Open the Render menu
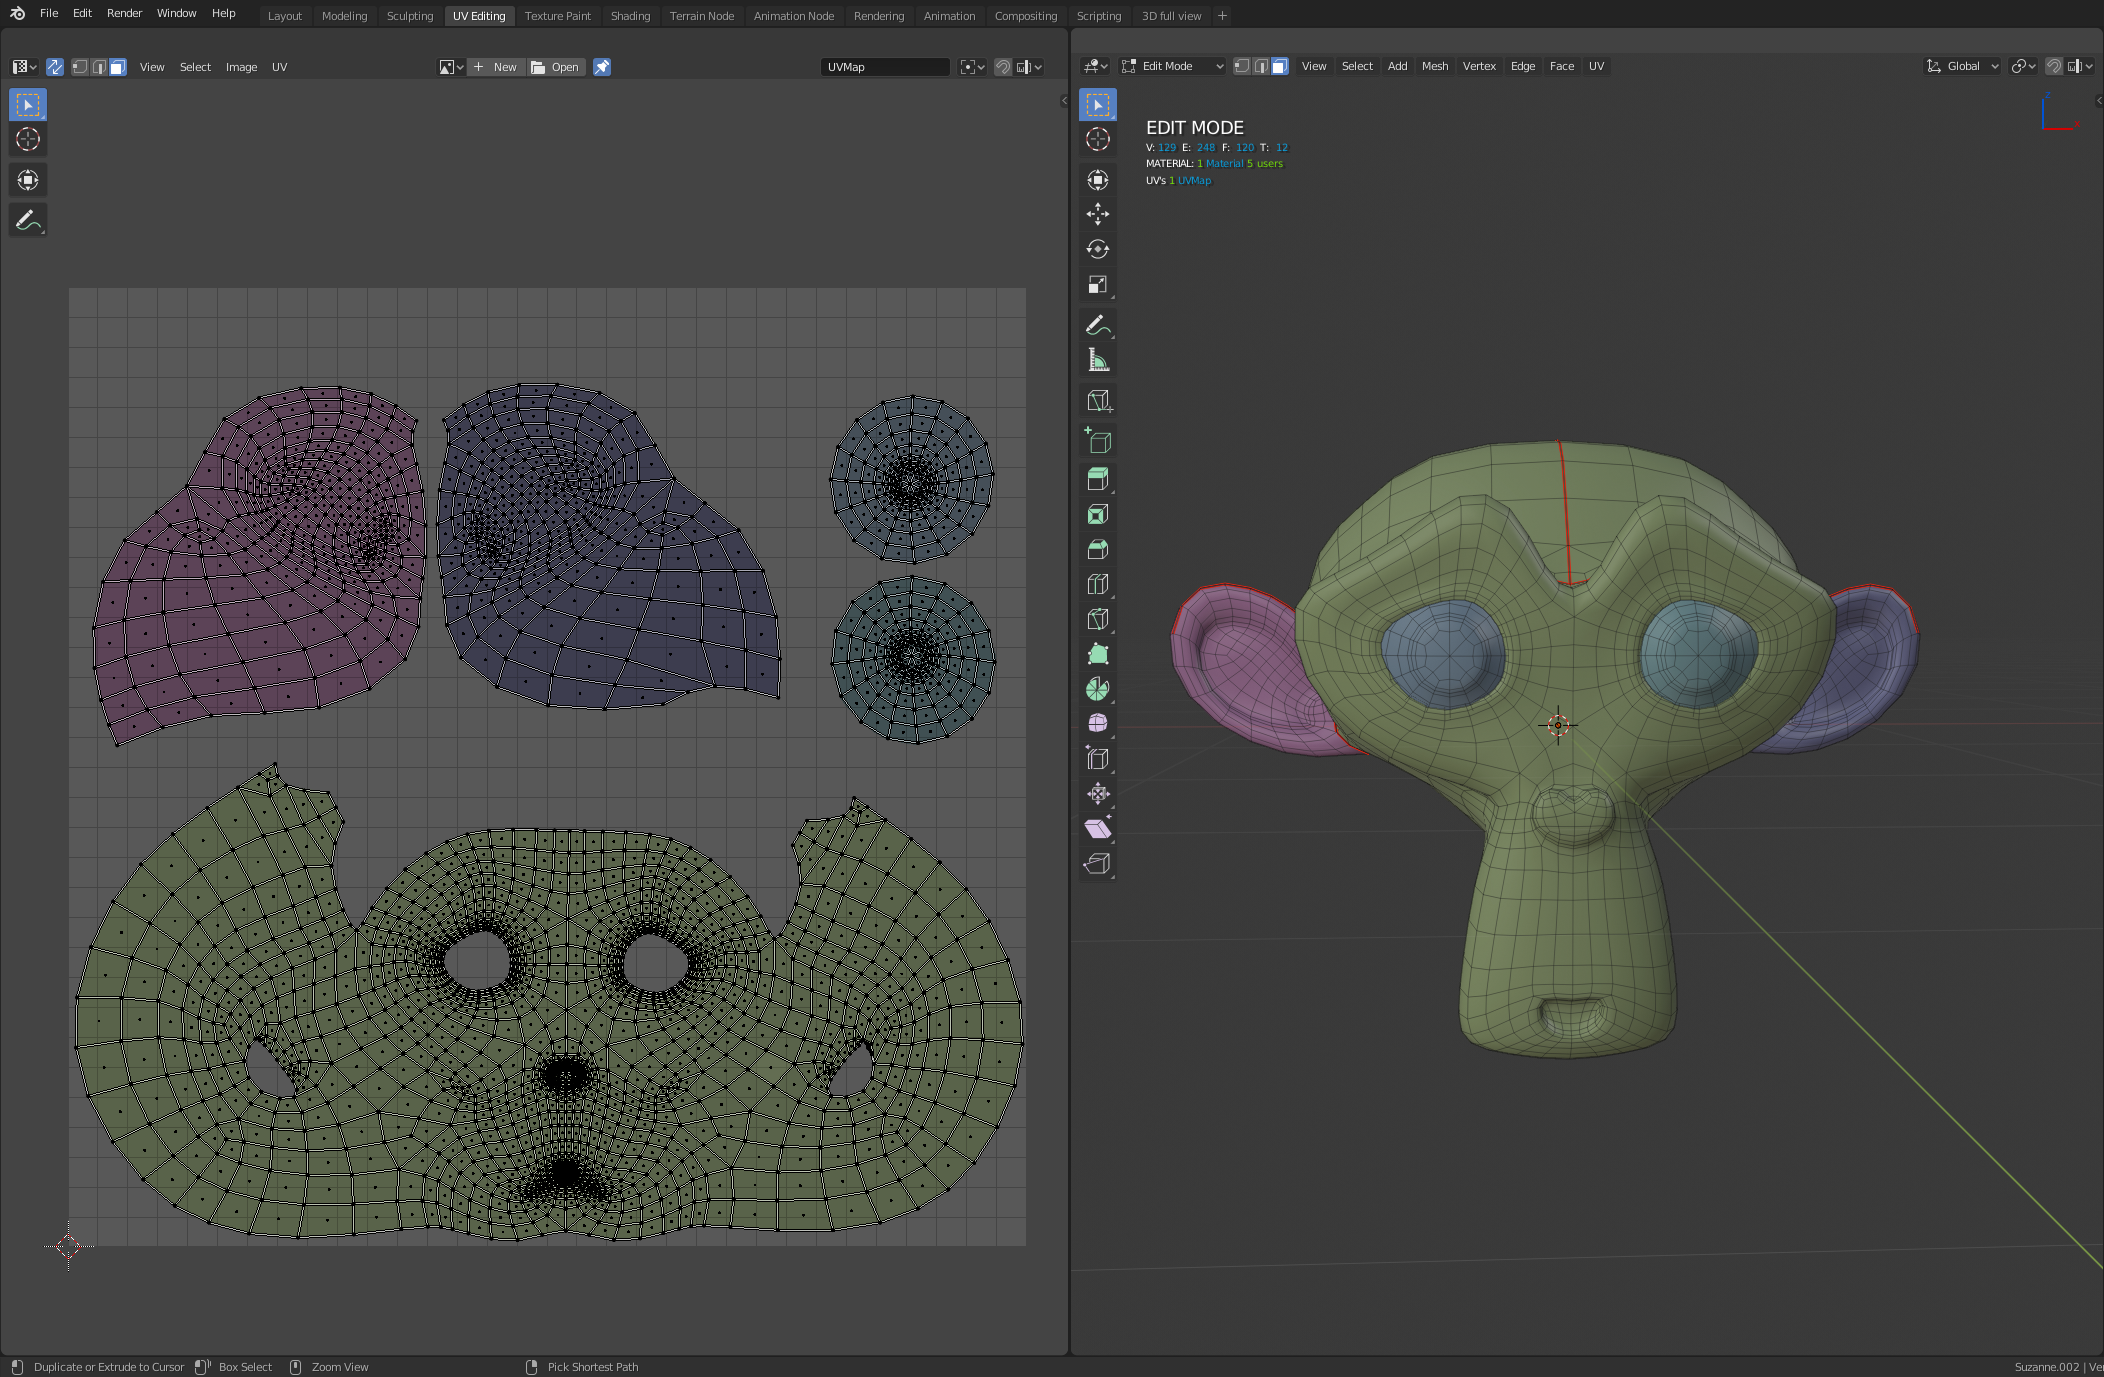The width and height of the screenshot is (2104, 1377). (x=124, y=13)
